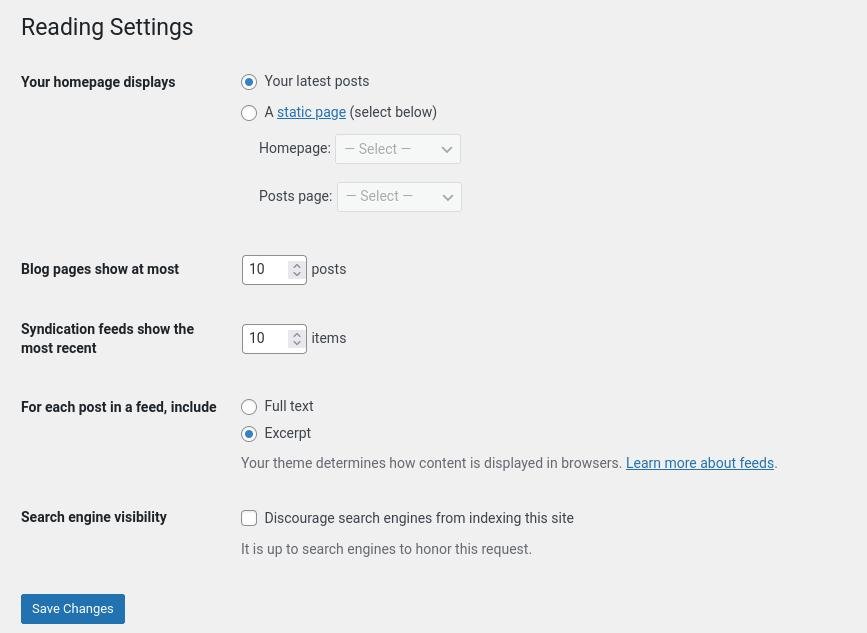
Task: Expand the Posts page select dropdown
Action: click(x=399, y=196)
